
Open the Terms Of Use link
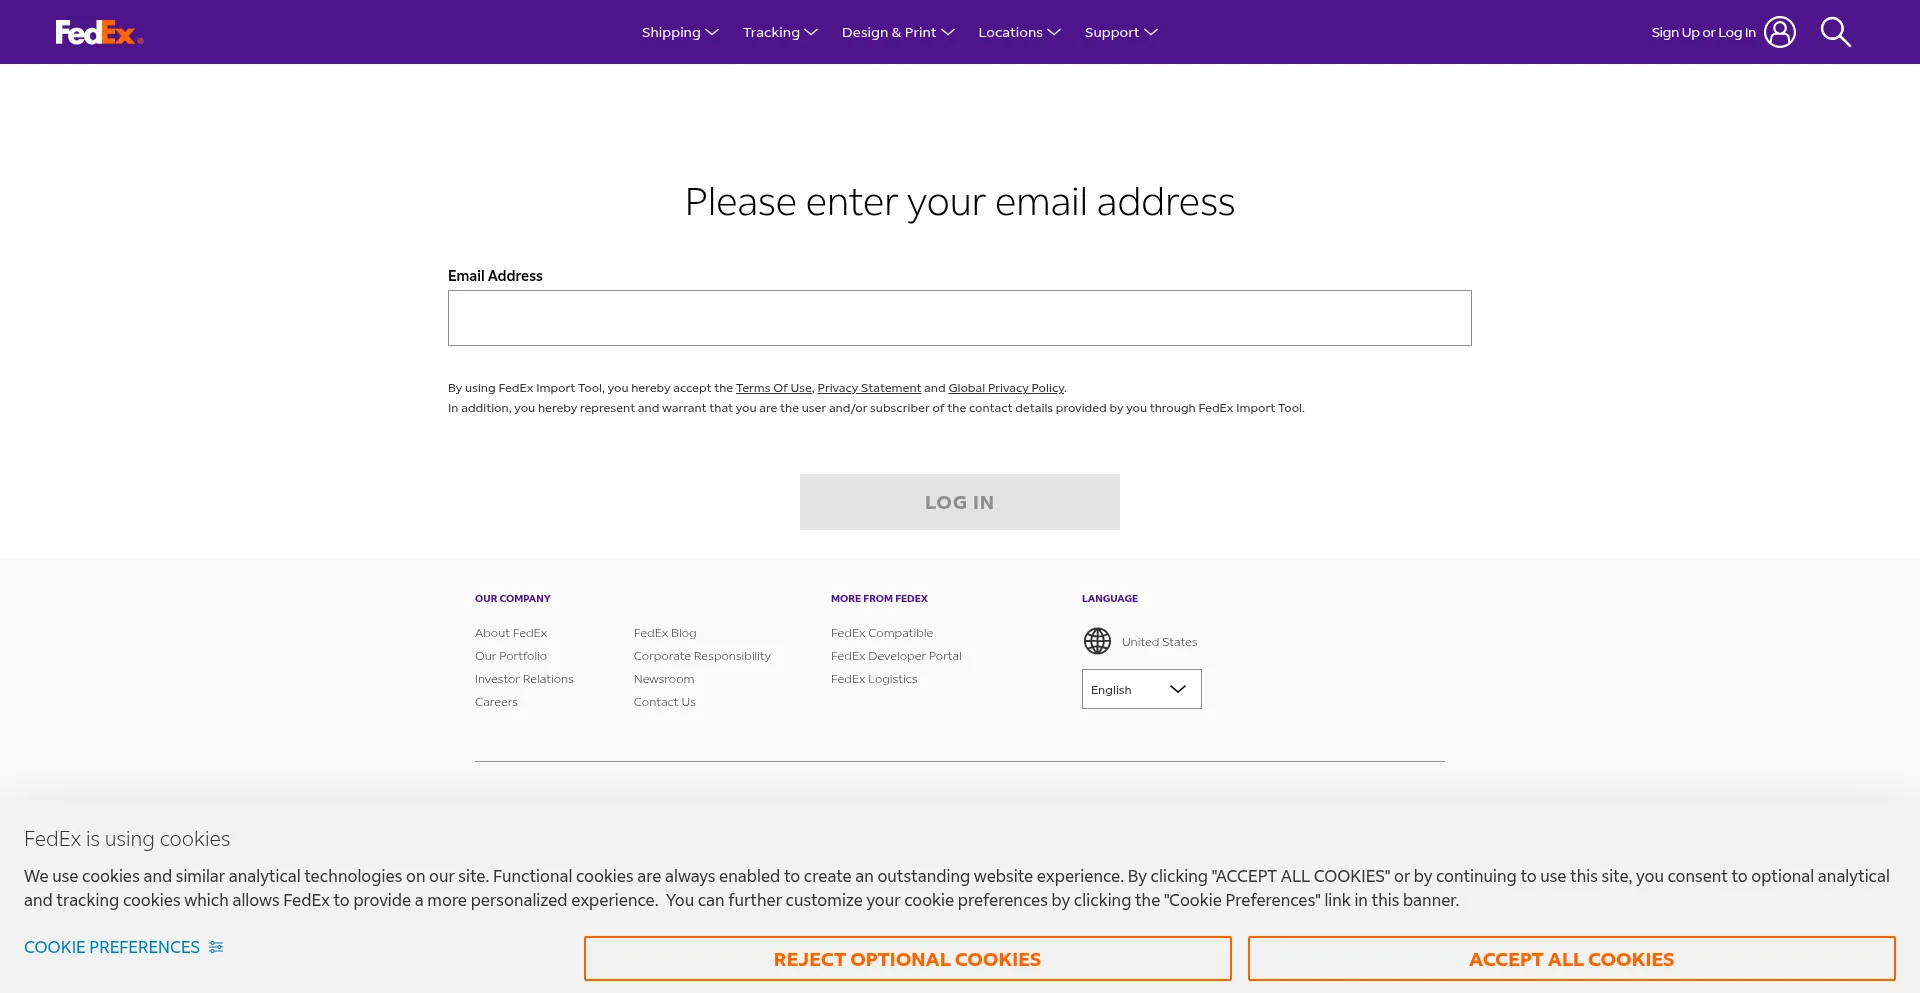point(773,388)
